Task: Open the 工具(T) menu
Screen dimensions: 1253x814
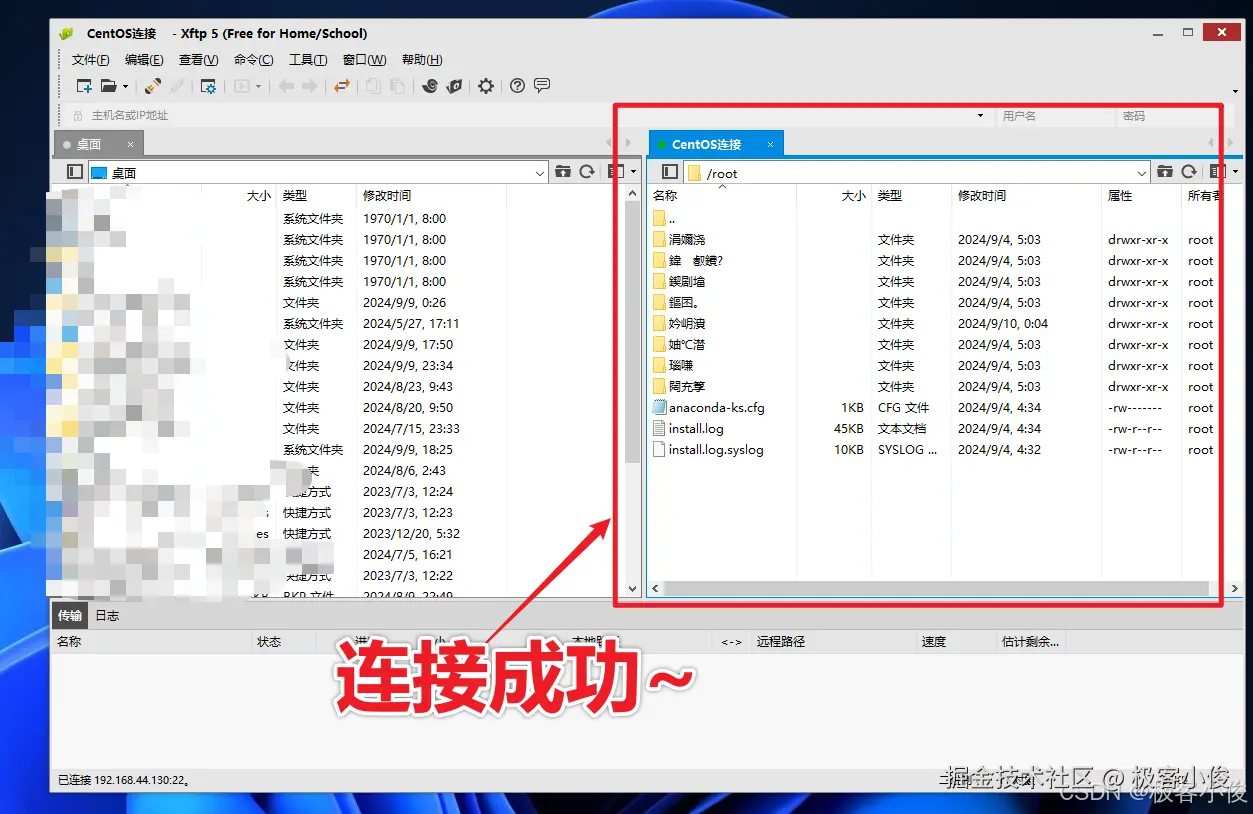Action: (x=308, y=60)
